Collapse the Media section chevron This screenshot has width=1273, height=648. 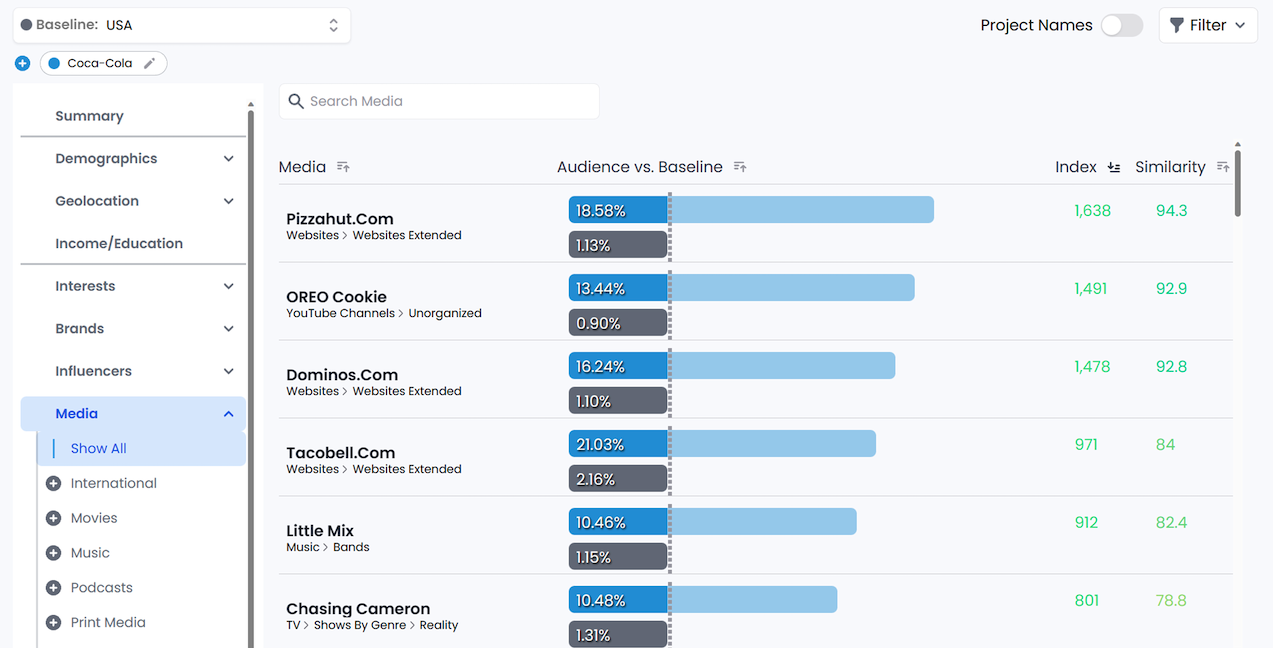pyautogui.click(x=229, y=414)
